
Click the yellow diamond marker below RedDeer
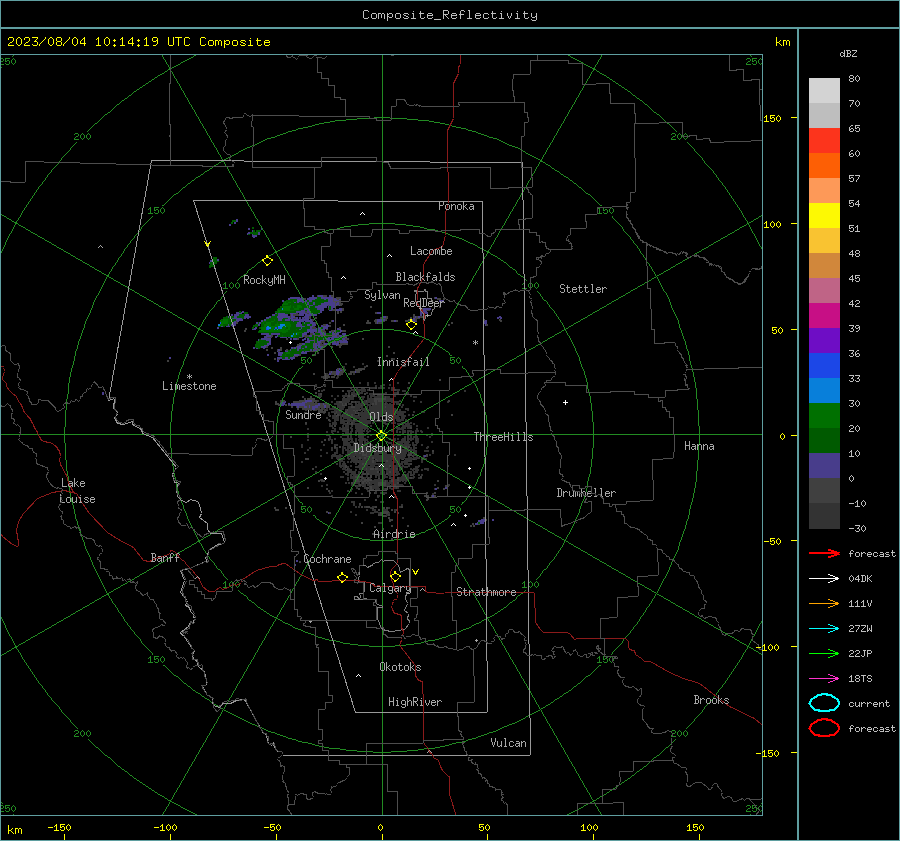(x=411, y=325)
